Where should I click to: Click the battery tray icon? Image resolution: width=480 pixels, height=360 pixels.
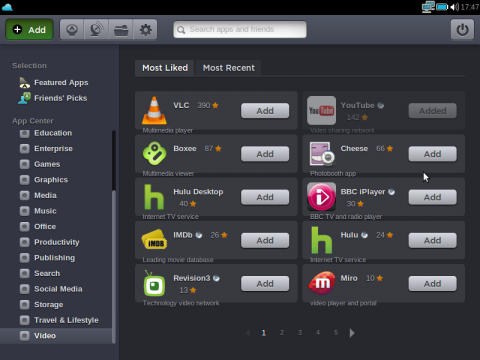click(x=442, y=7)
